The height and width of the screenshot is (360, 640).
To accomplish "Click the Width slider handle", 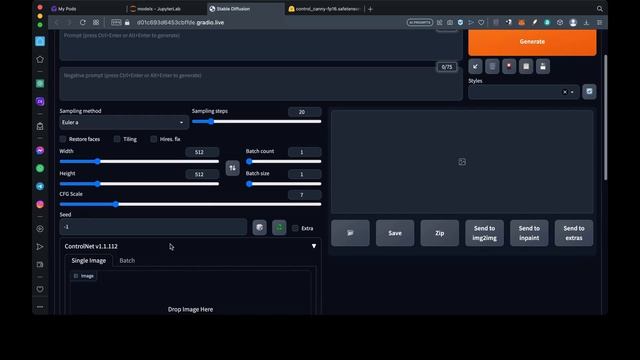I will (x=98, y=161).
